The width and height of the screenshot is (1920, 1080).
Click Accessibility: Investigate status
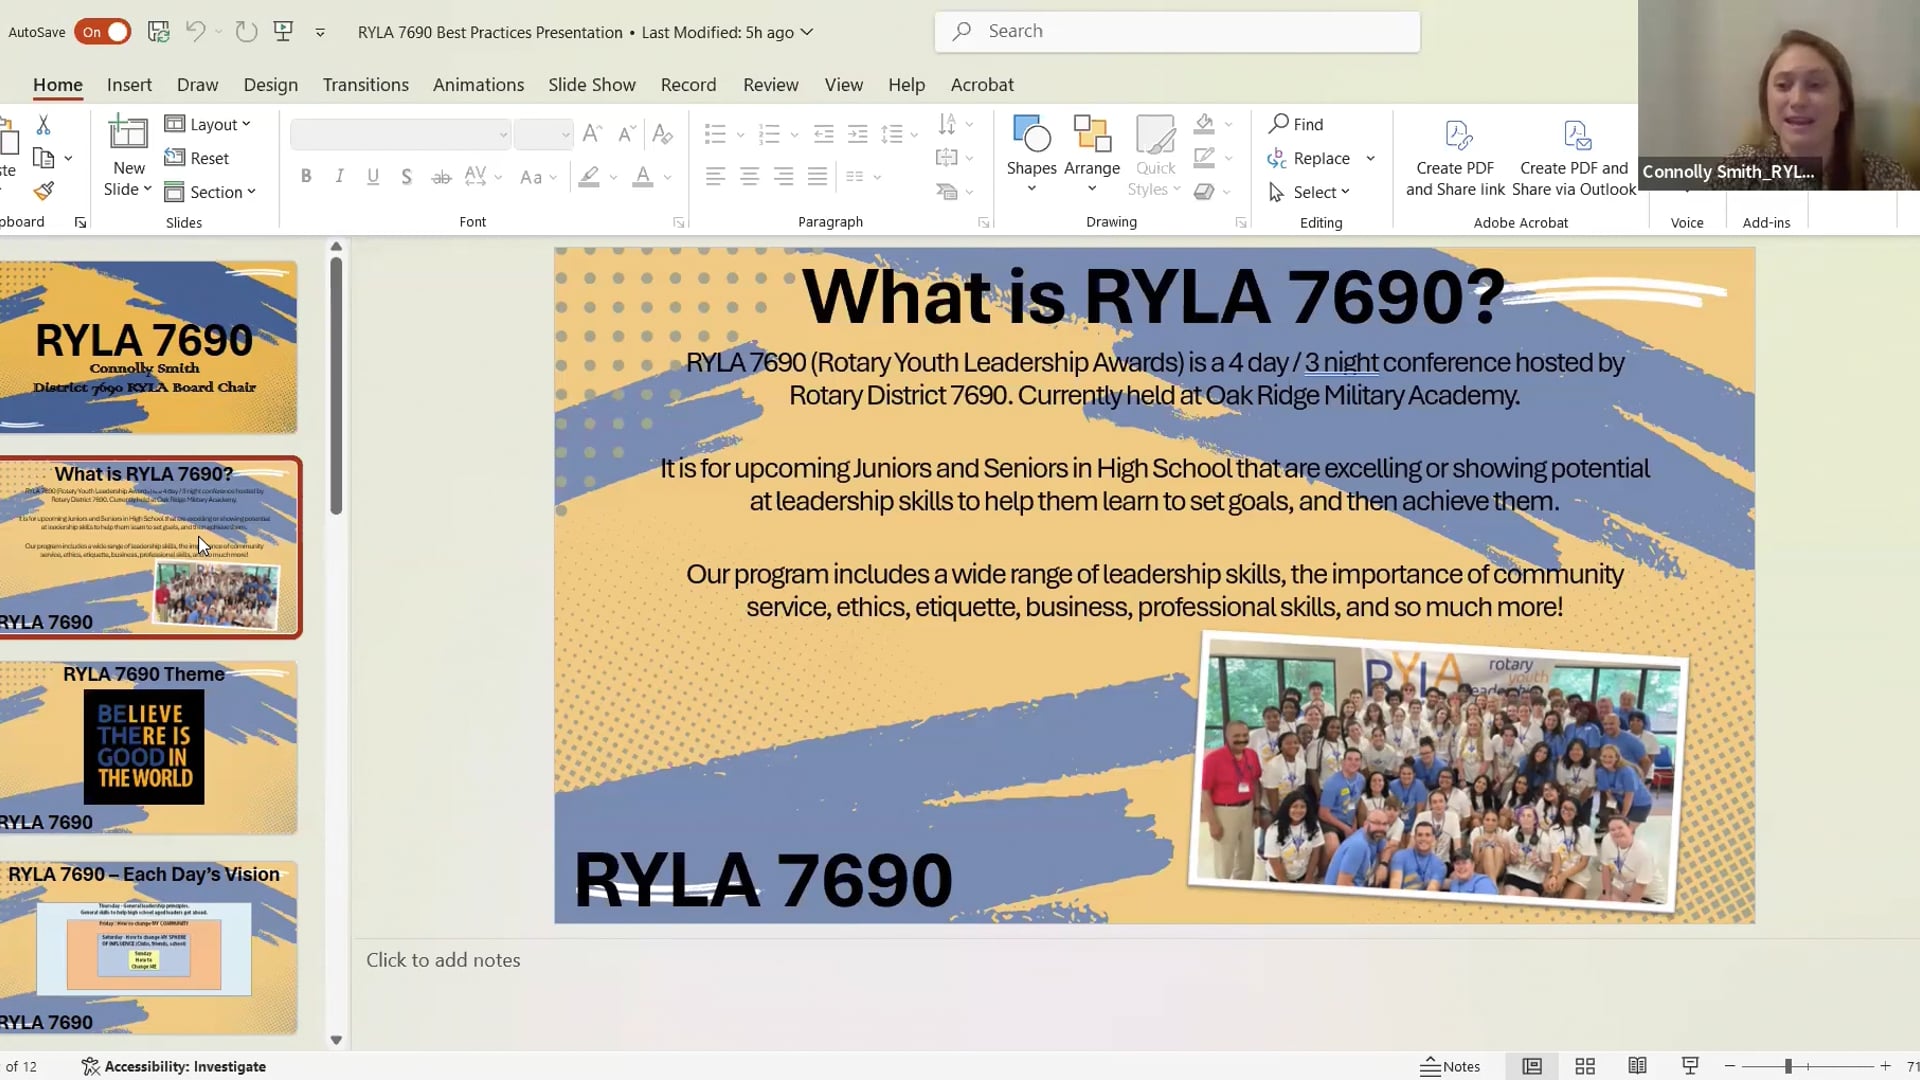pyautogui.click(x=174, y=1066)
